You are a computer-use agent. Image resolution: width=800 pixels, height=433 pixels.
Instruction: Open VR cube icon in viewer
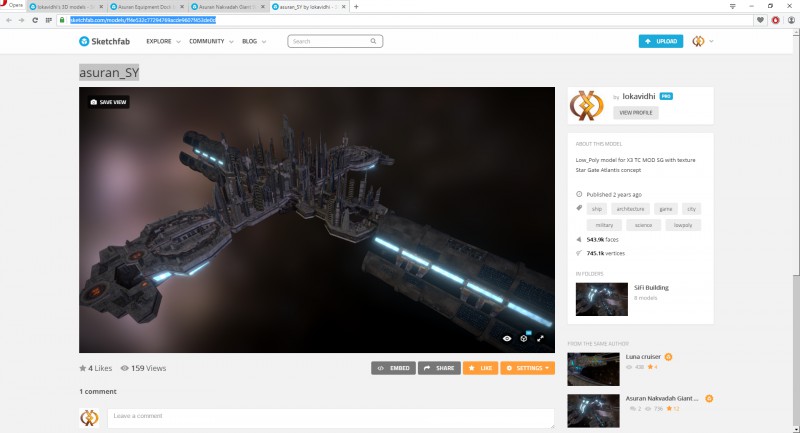coord(524,338)
